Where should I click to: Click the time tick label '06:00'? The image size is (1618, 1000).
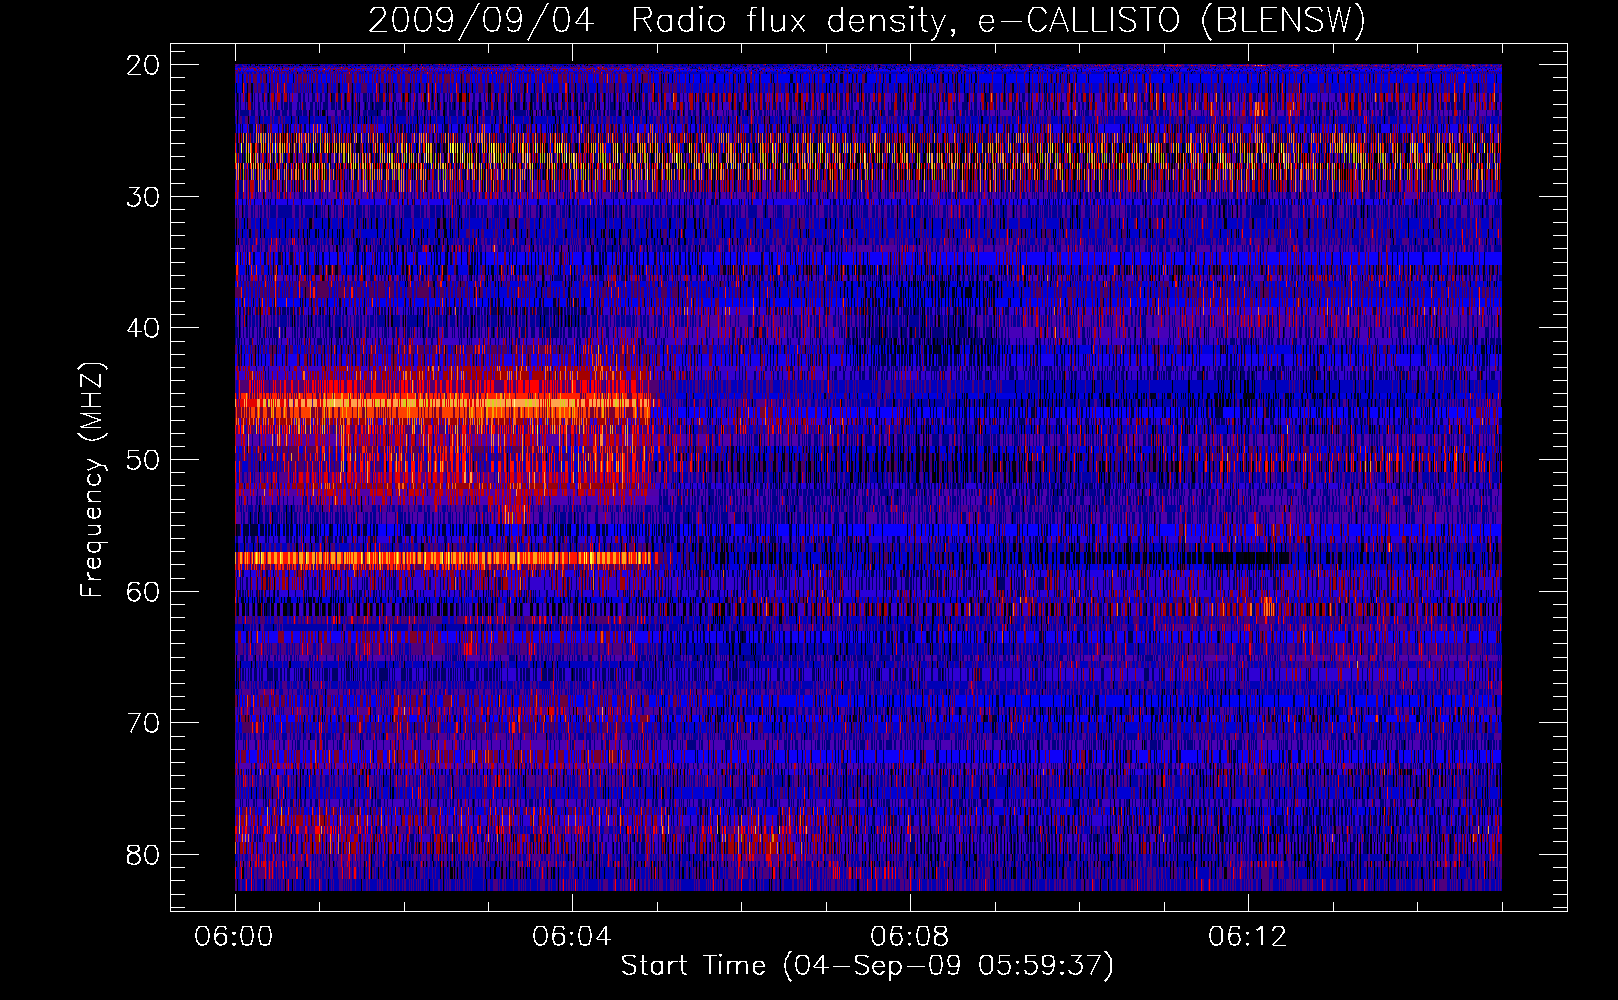pyautogui.click(x=235, y=937)
